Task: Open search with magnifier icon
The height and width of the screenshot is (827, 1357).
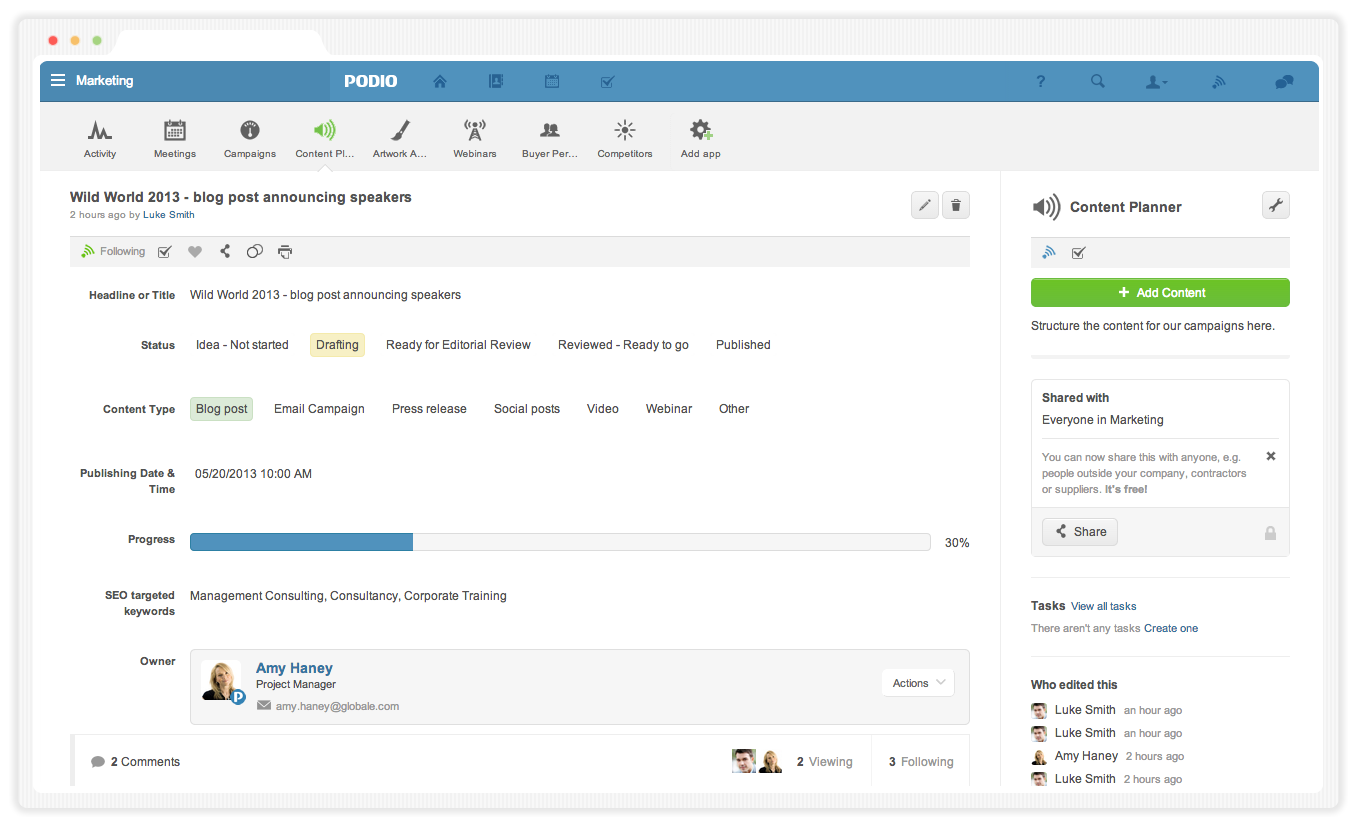Action: point(1097,82)
